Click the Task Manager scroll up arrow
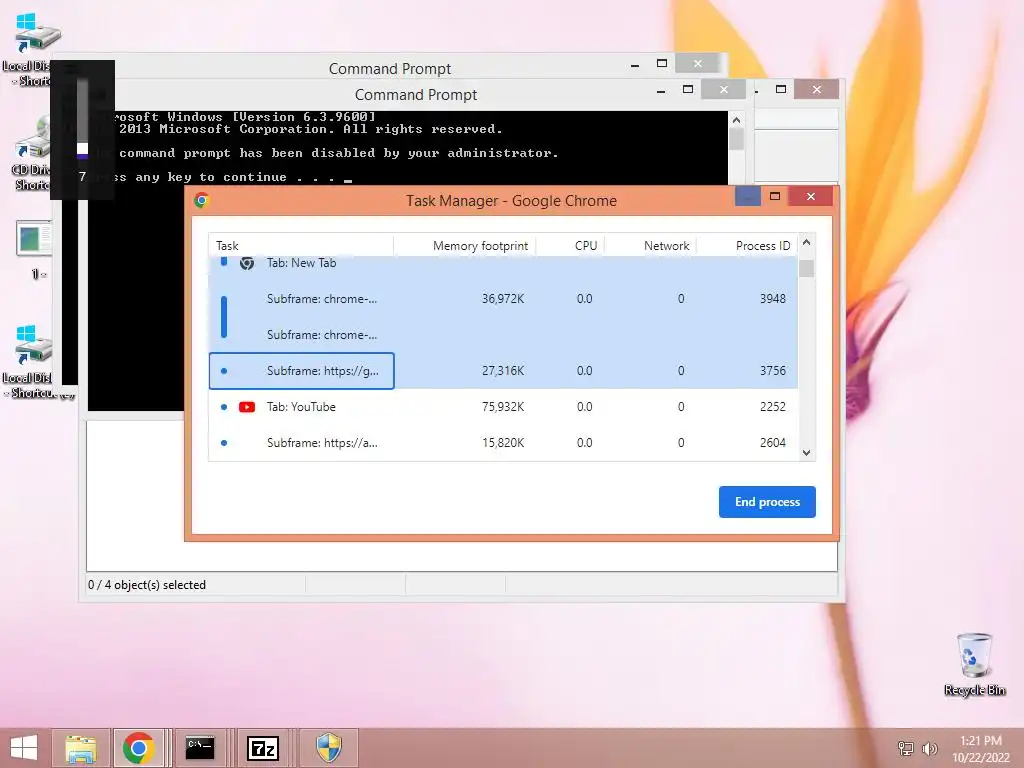Screen dimensions: 1024x768 click(807, 243)
